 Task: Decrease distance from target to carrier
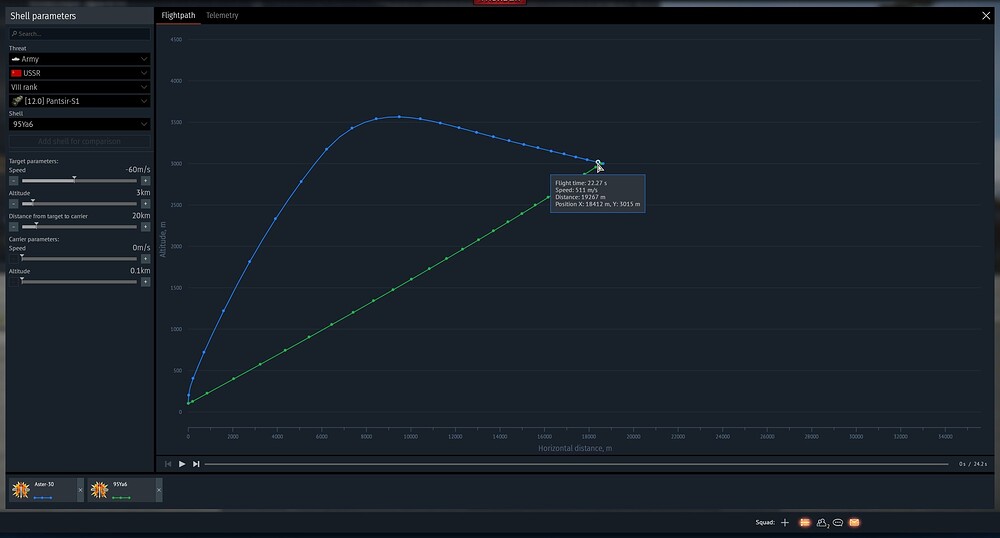[13, 227]
